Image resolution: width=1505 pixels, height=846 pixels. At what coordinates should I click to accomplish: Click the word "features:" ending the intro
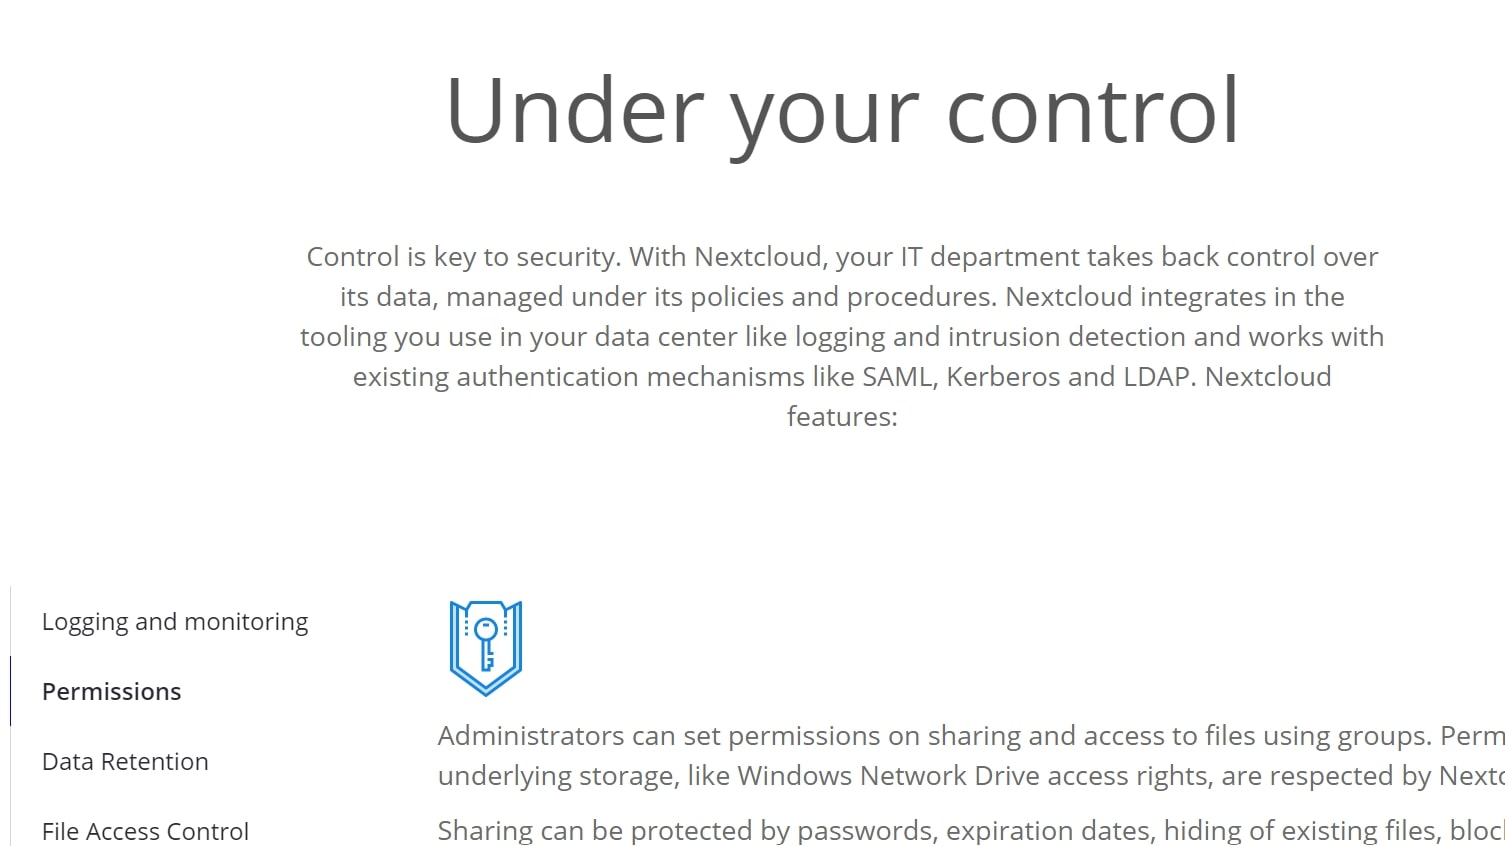pyautogui.click(x=842, y=417)
